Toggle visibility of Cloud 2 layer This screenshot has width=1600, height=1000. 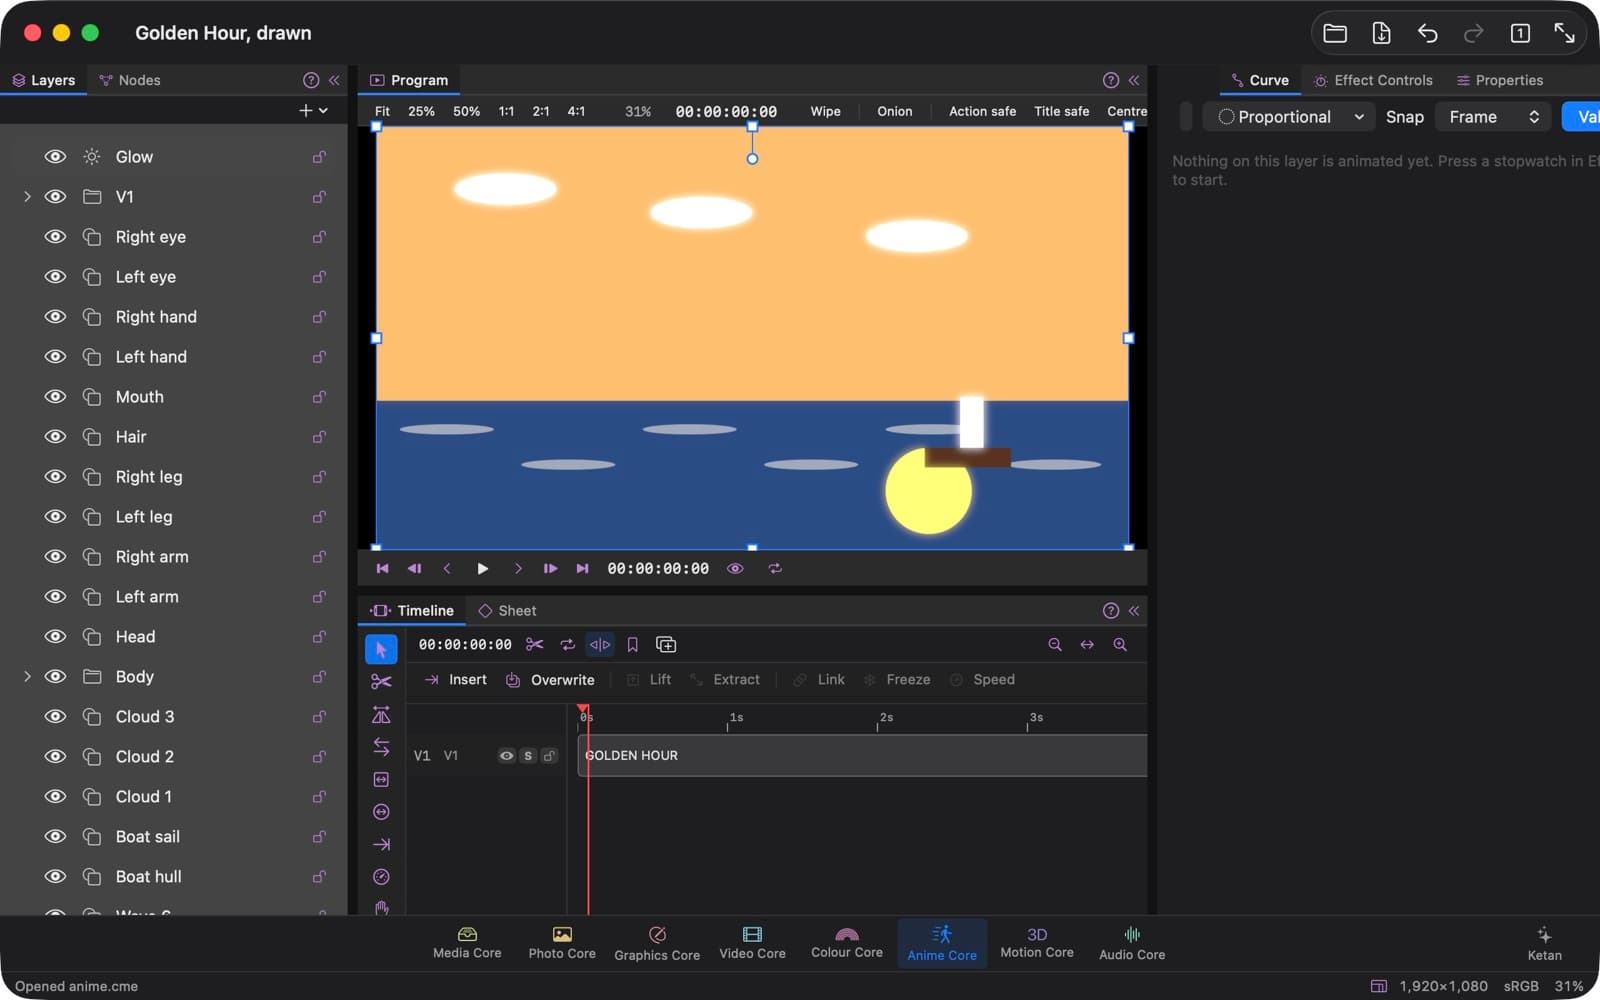point(55,757)
